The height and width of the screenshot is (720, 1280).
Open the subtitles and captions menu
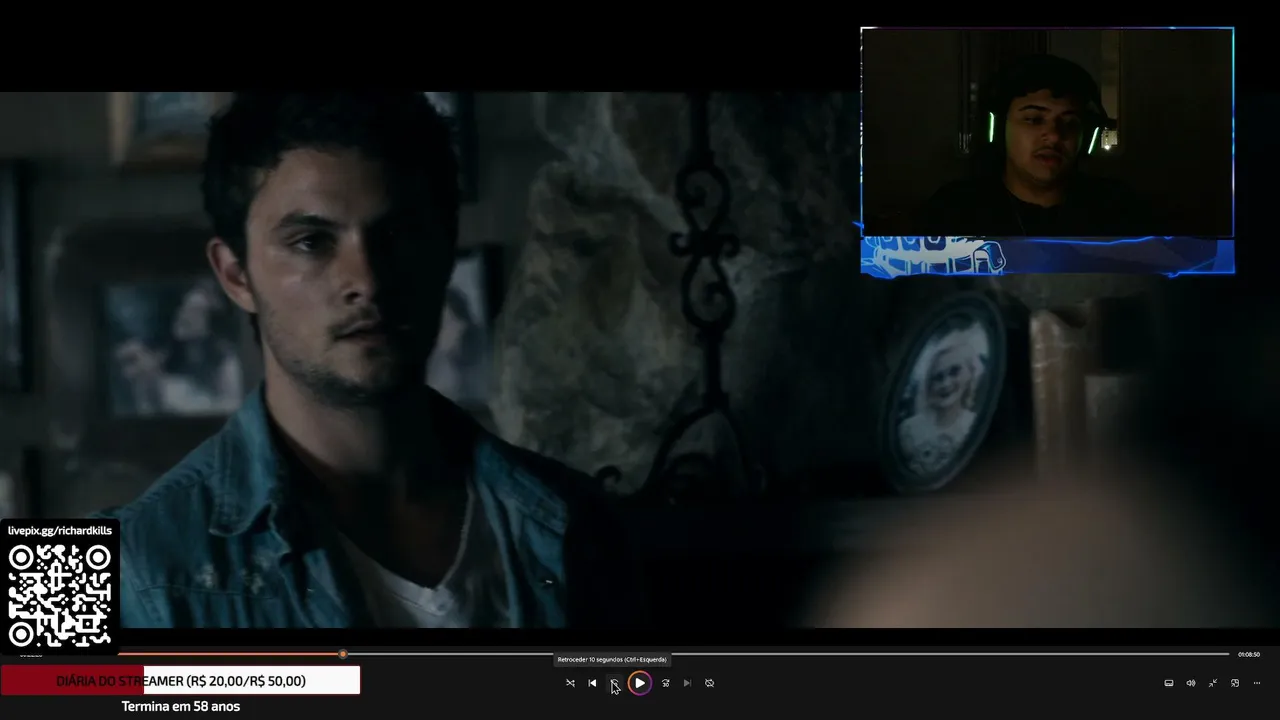(1169, 683)
